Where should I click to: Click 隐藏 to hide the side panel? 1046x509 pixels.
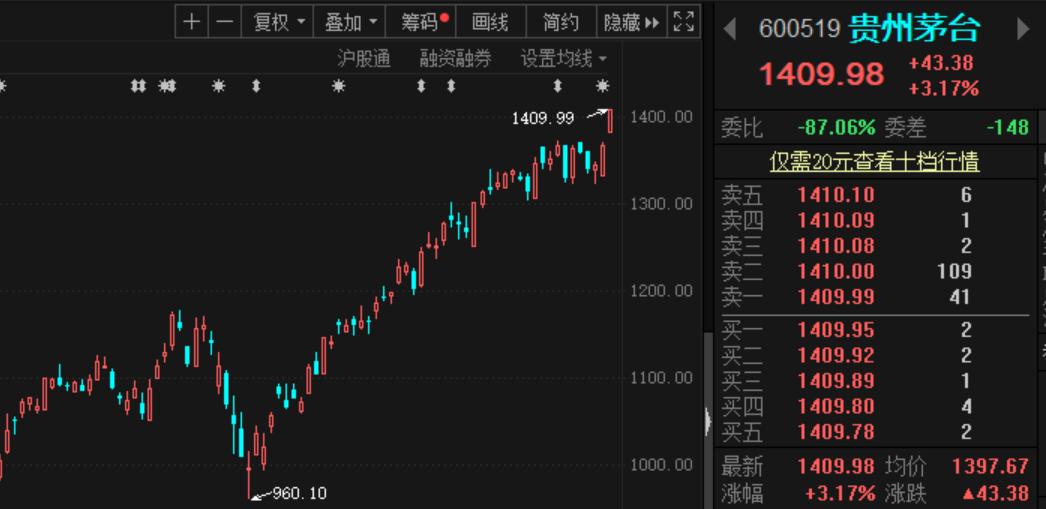[x=630, y=22]
